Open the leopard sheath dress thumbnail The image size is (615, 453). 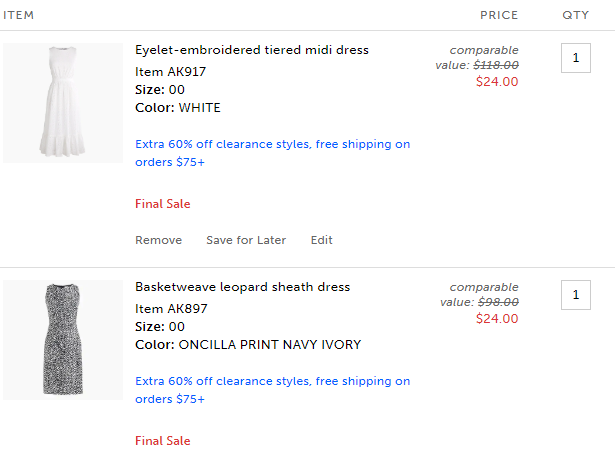pos(63,340)
